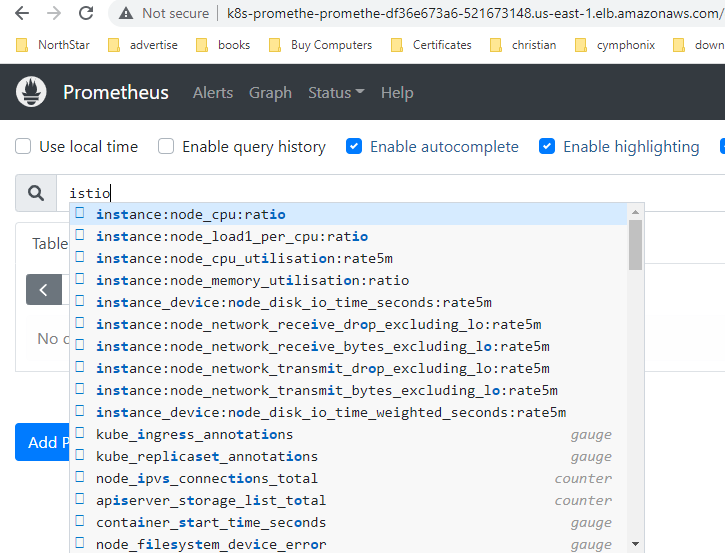This screenshot has height=553, width=725.
Task: Select node_filesystem_device_error suggestion
Action: click(350, 544)
